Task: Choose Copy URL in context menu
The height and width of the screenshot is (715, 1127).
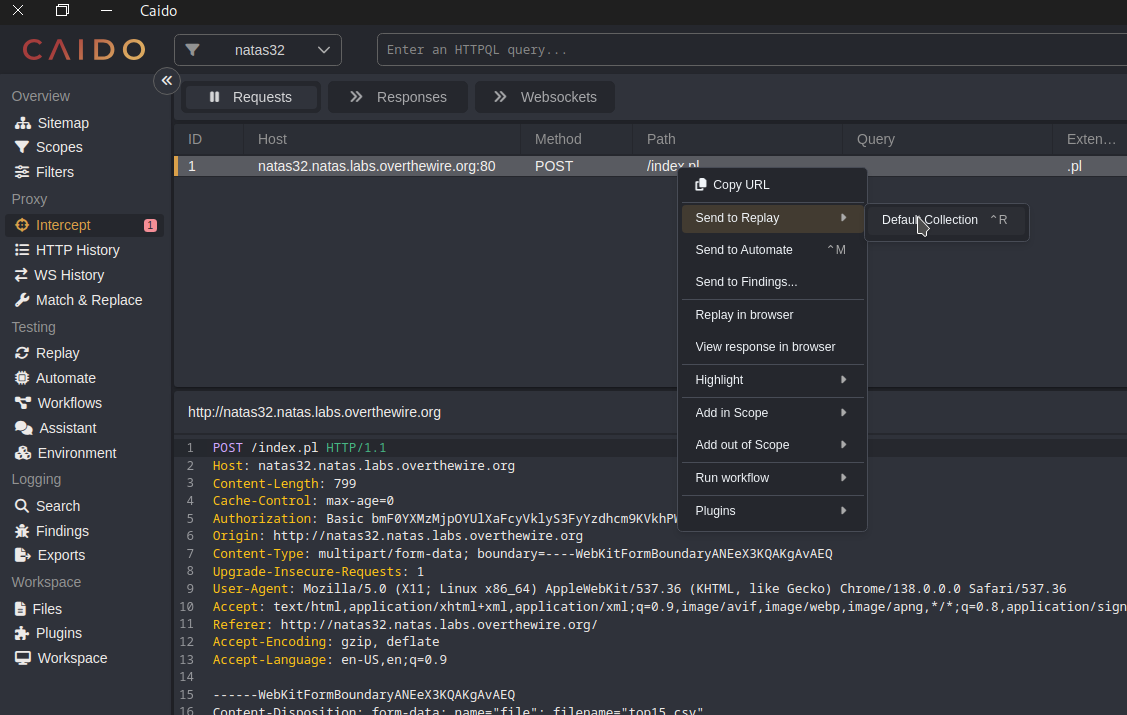Action: coord(741,185)
